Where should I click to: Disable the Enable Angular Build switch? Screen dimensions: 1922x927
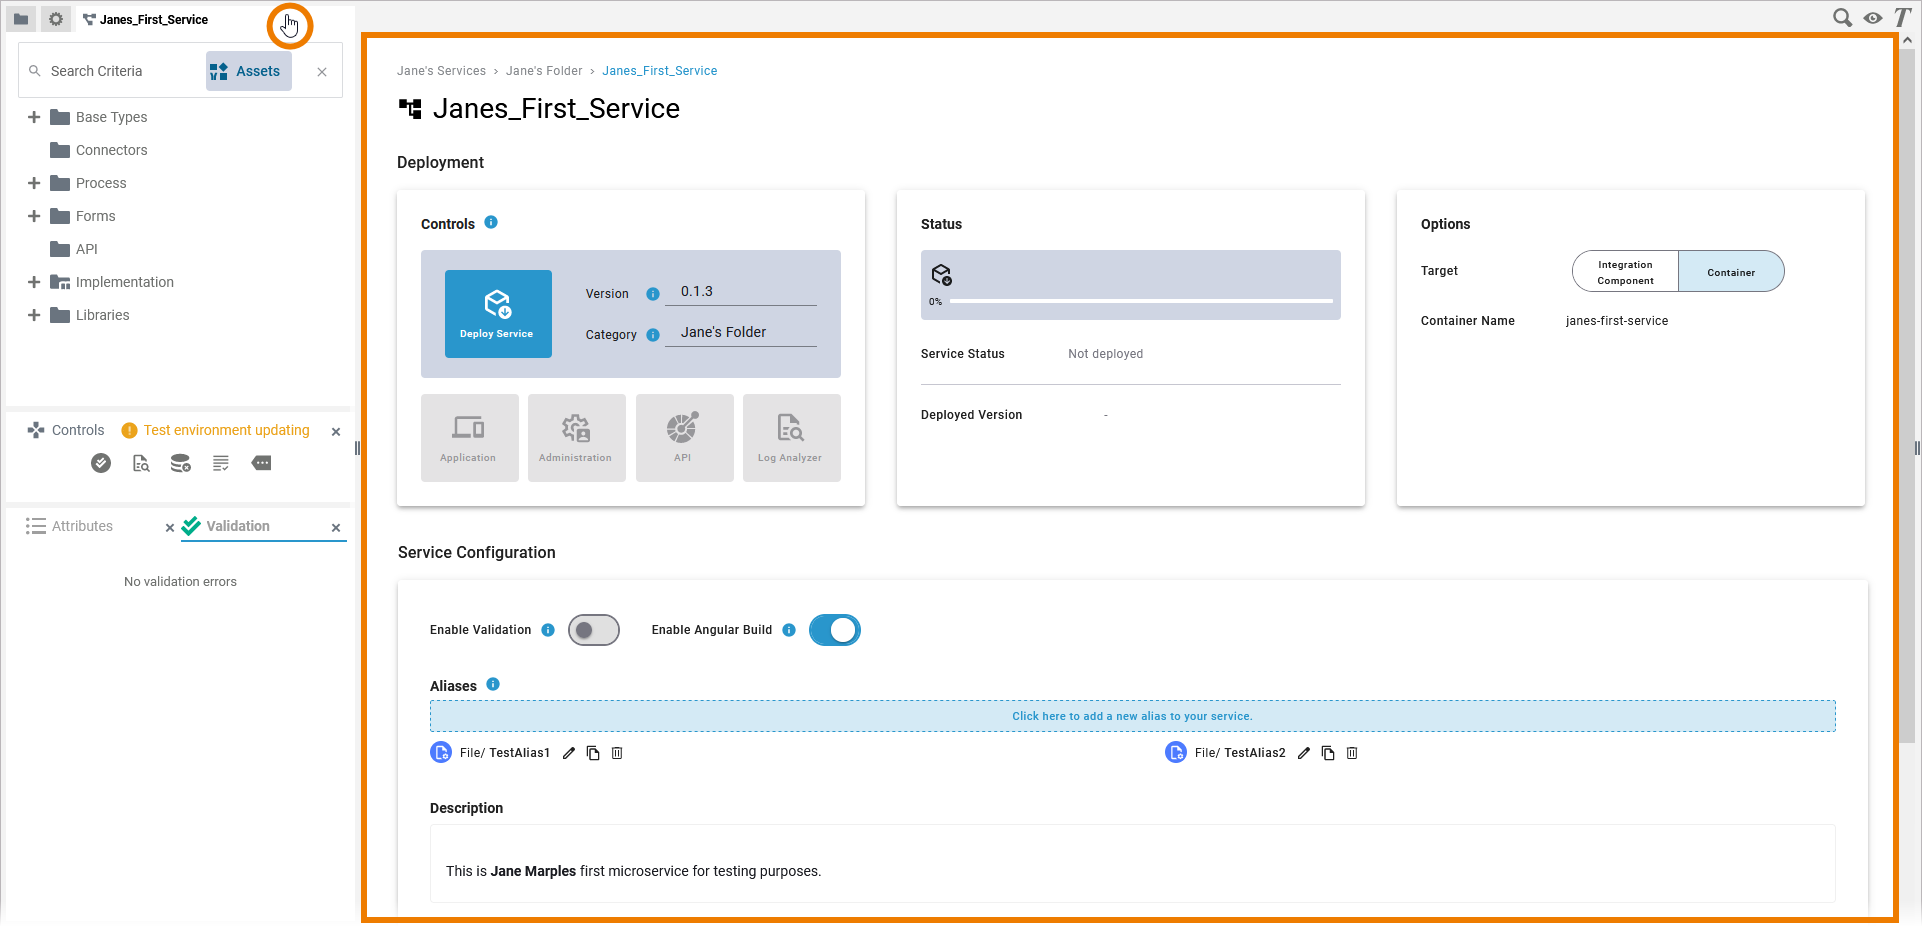click(834, 630)
